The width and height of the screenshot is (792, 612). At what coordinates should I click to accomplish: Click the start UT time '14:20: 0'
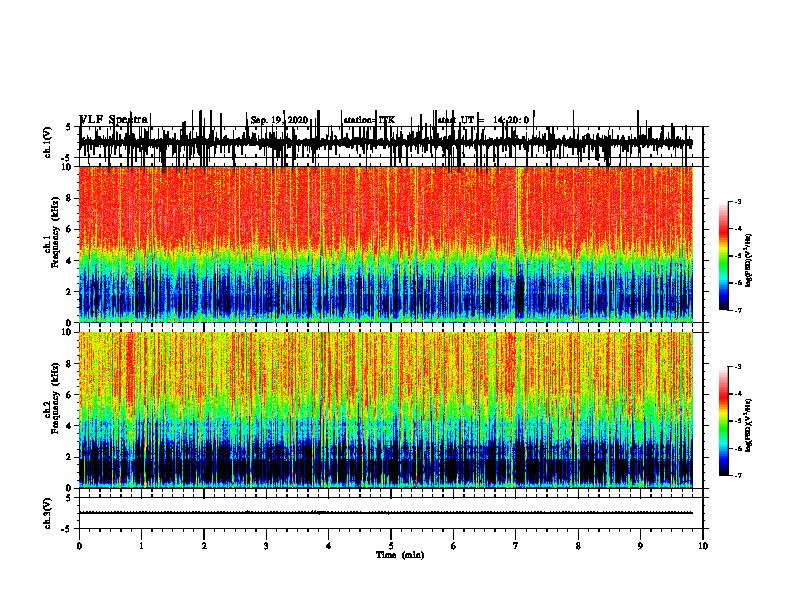click(x=511, y=120)
